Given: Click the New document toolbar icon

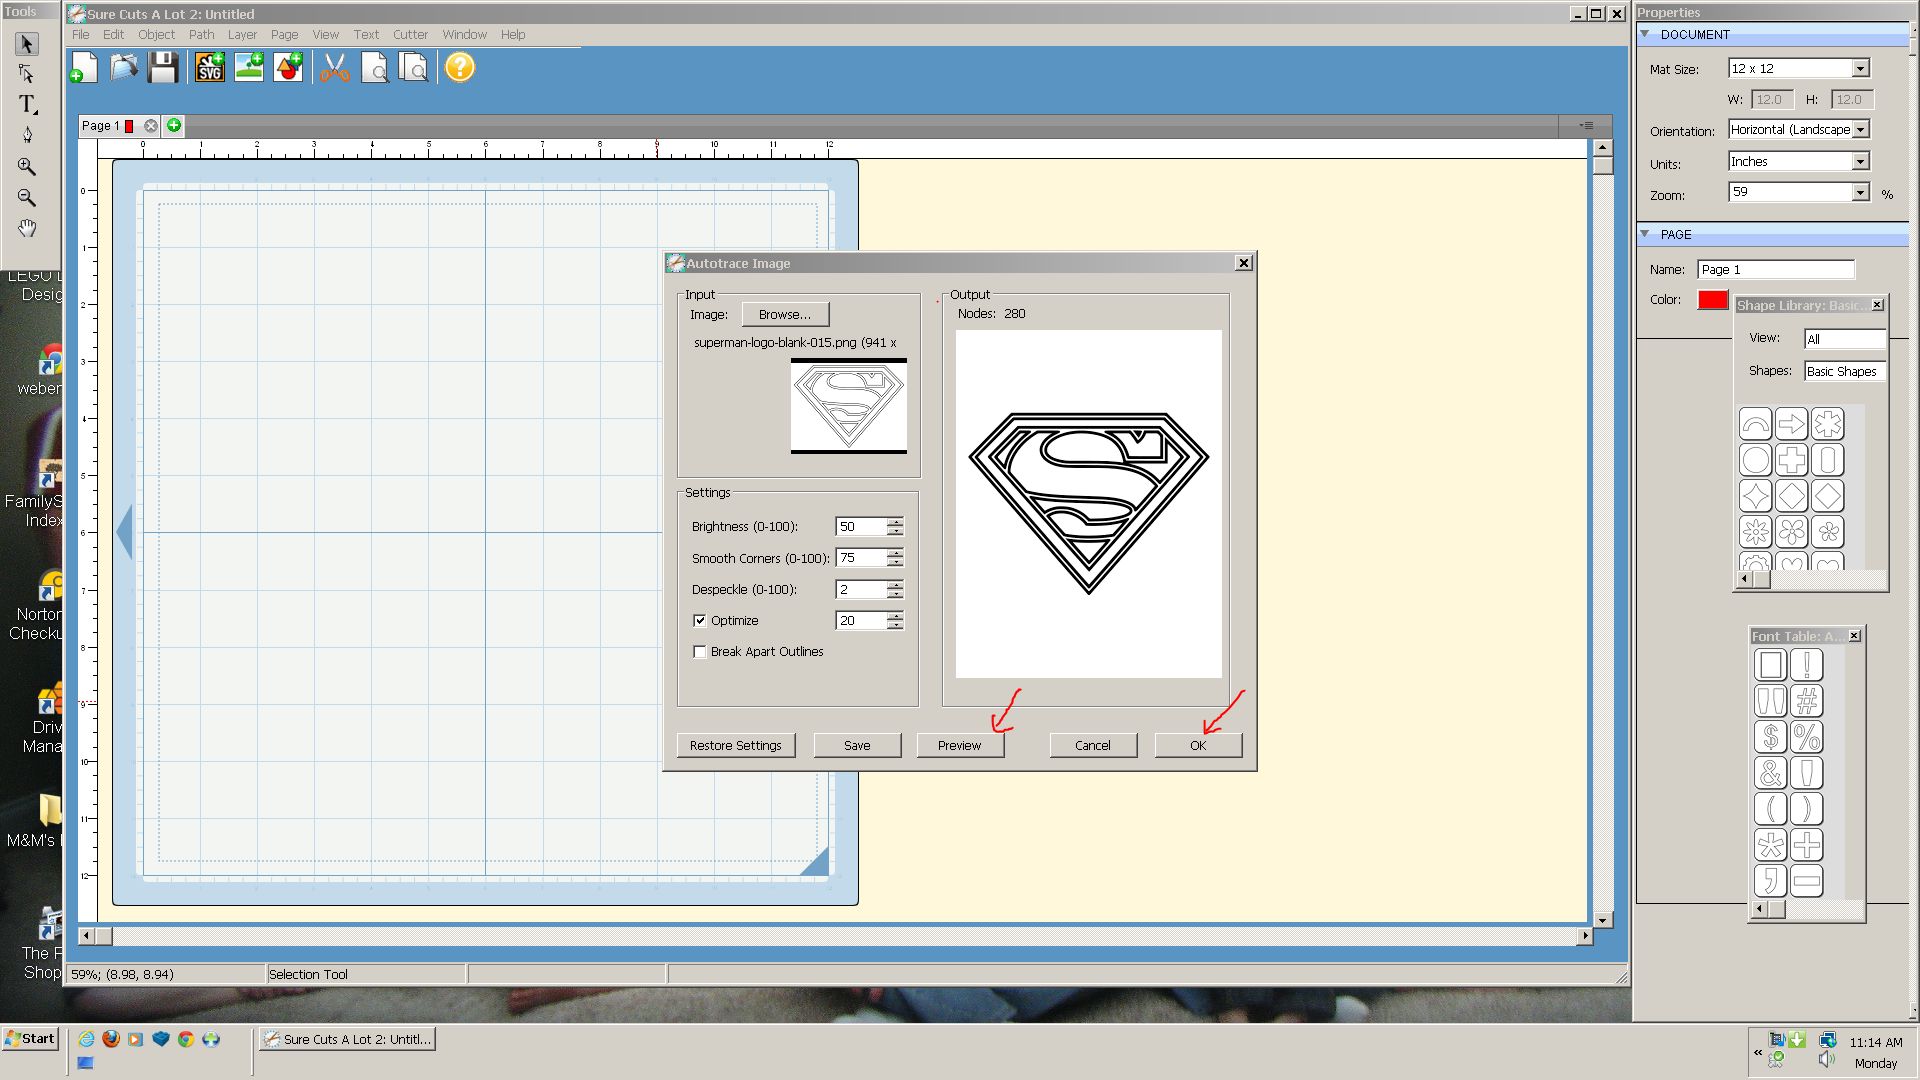Looking at the screenshot, I should [84, 68].
